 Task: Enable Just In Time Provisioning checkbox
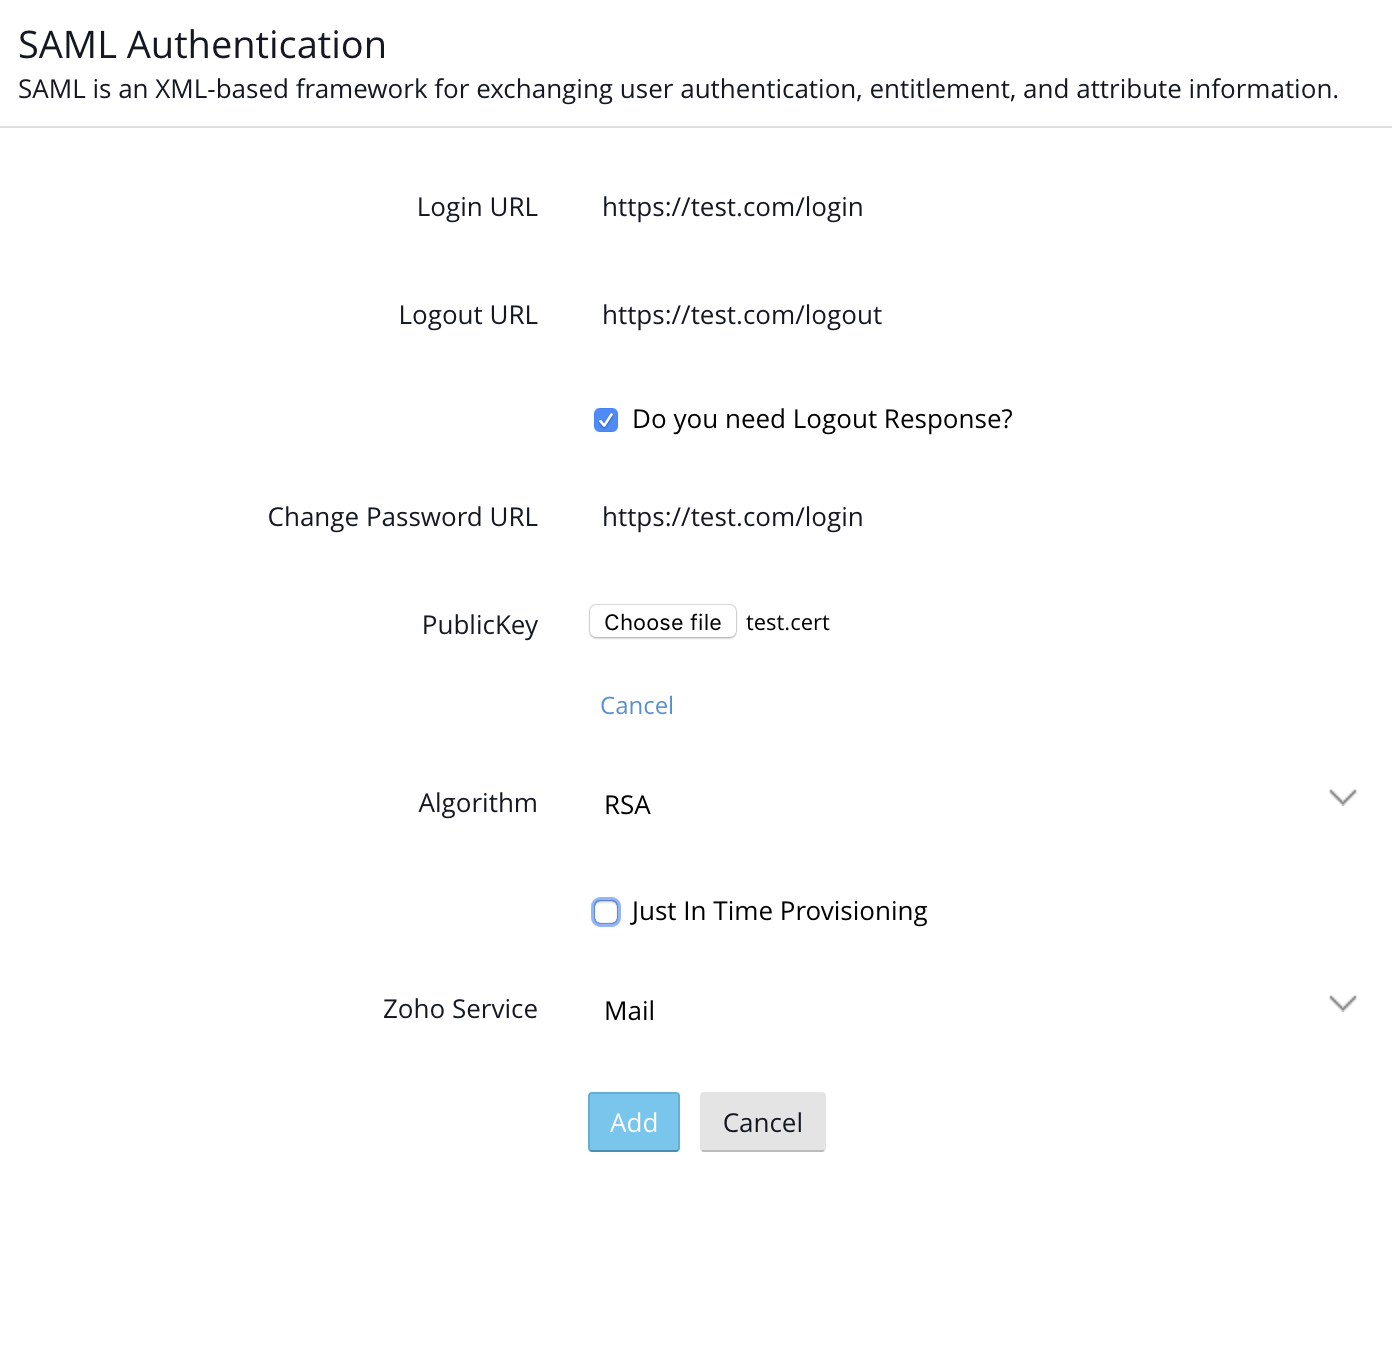(x=606, y=912)
